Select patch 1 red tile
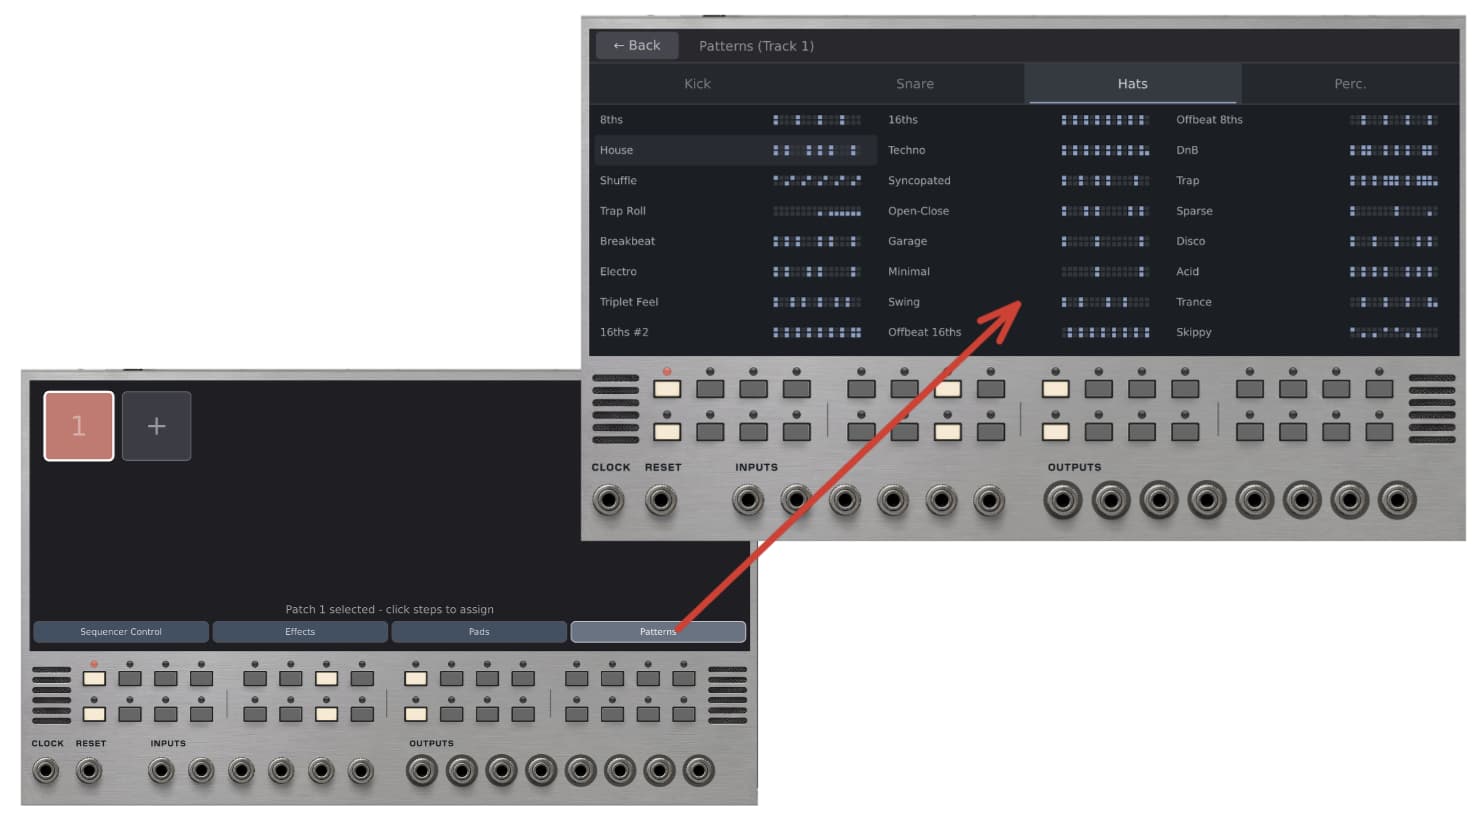Screen dimensions: 1473x814 [x=78, y=426]
